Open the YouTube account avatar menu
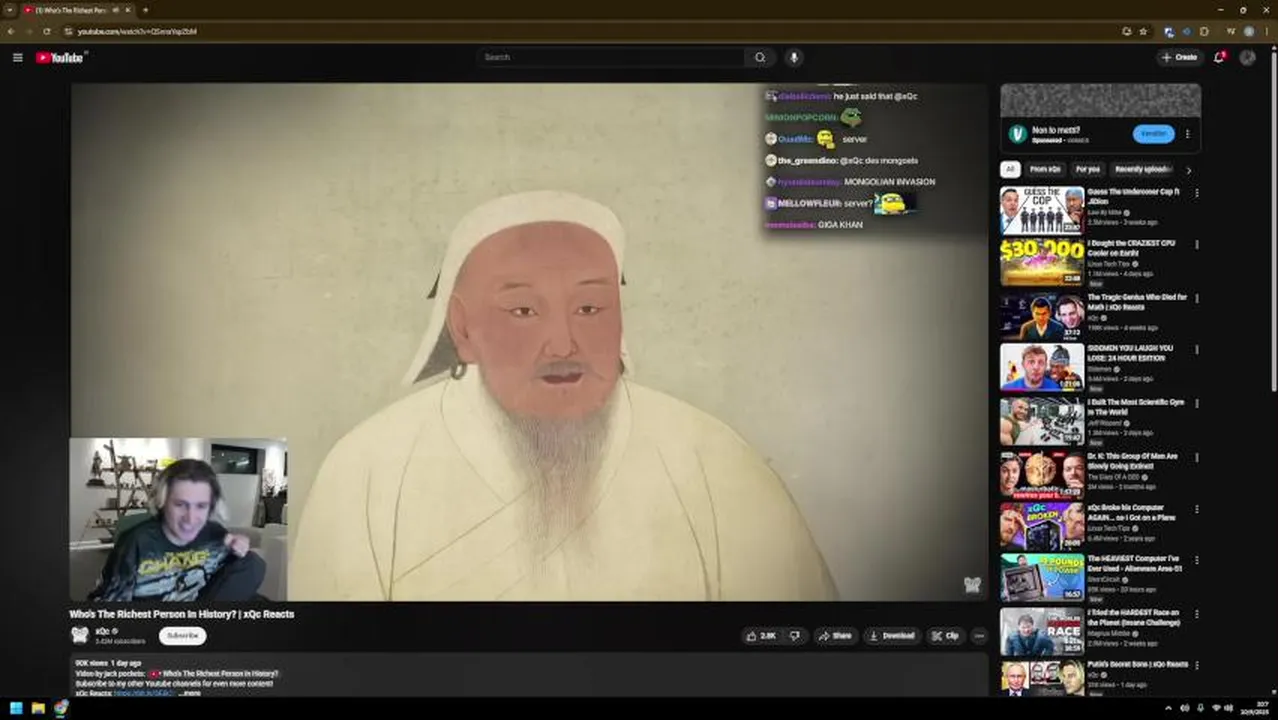 [1247, 57]
